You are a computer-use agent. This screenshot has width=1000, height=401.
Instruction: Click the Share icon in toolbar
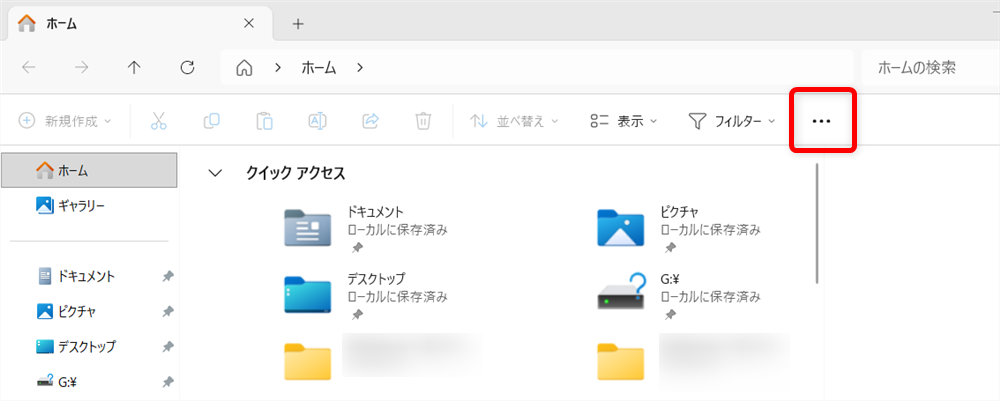tap(371, 120)
